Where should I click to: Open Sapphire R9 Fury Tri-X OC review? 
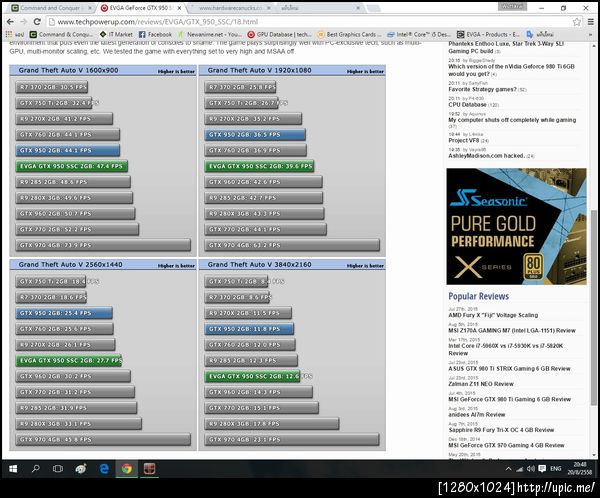501,430
